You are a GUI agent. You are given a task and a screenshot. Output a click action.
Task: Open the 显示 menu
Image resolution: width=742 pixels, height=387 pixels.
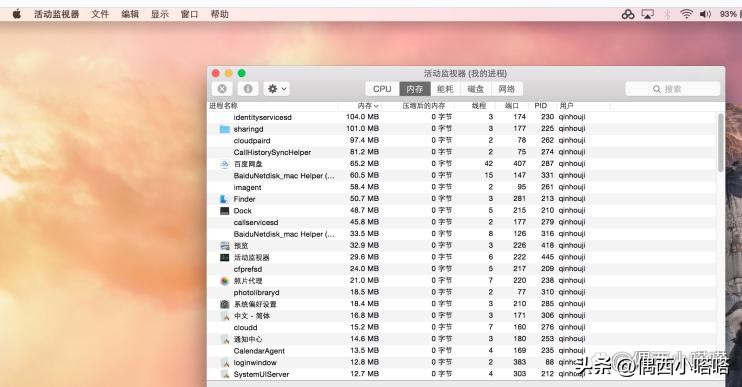(159, 14)
